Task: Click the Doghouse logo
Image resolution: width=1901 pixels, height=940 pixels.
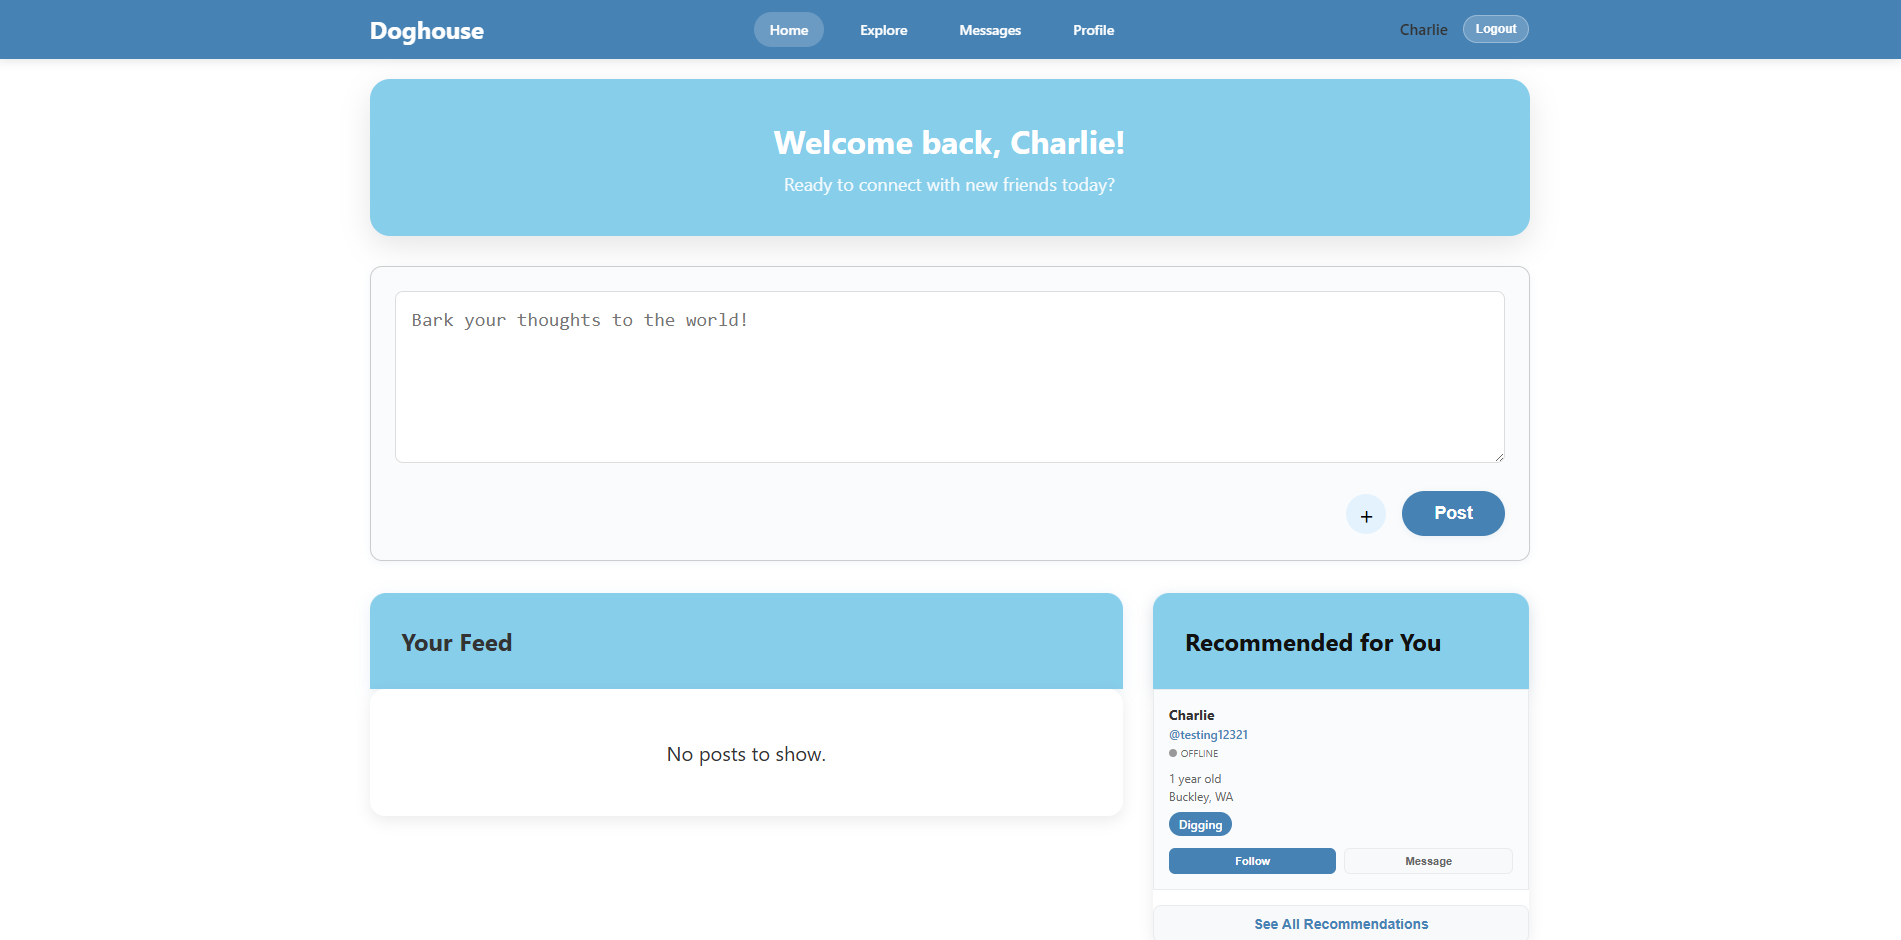Action: pyautogui.click(x=426, y=31)
